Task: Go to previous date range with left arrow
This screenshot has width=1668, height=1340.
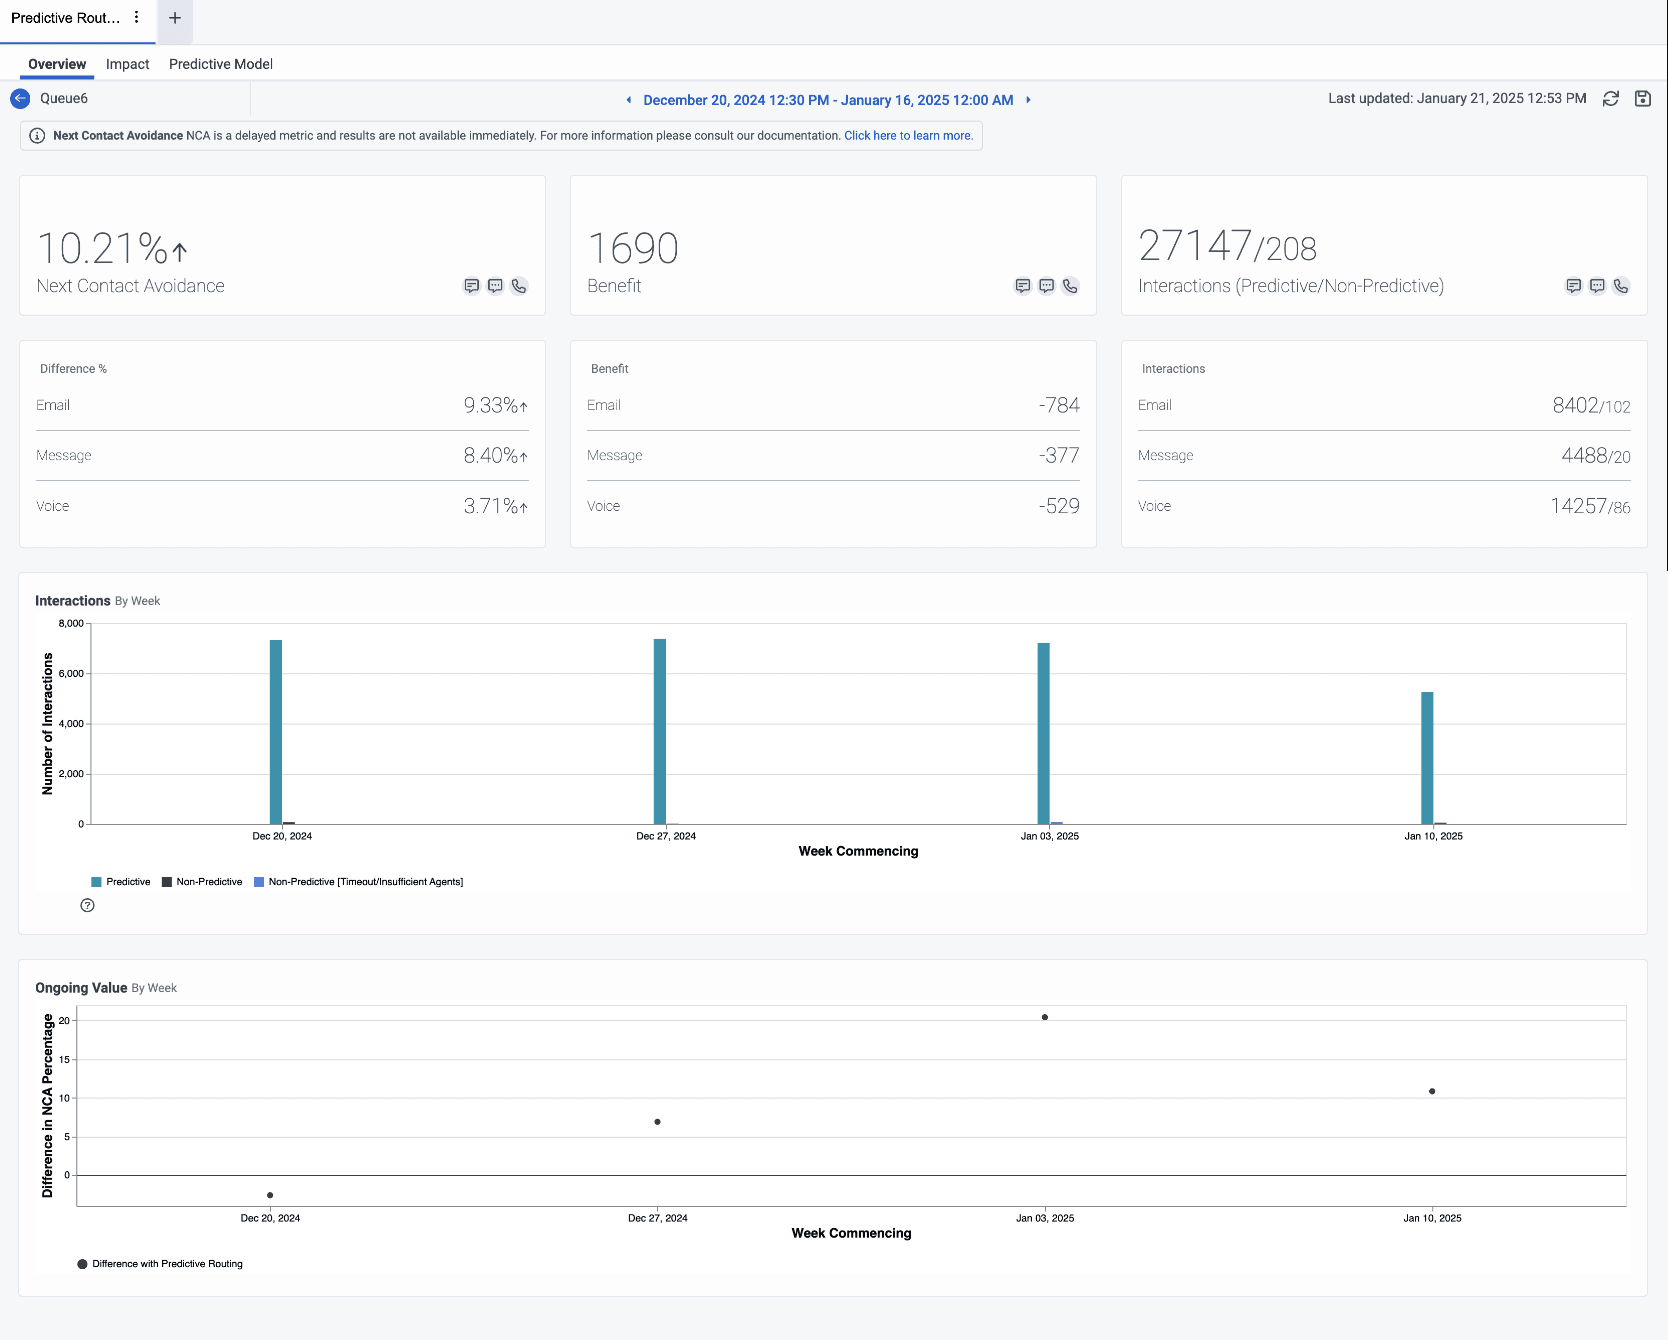Action: pyautogui.click(x=628, y=100)
